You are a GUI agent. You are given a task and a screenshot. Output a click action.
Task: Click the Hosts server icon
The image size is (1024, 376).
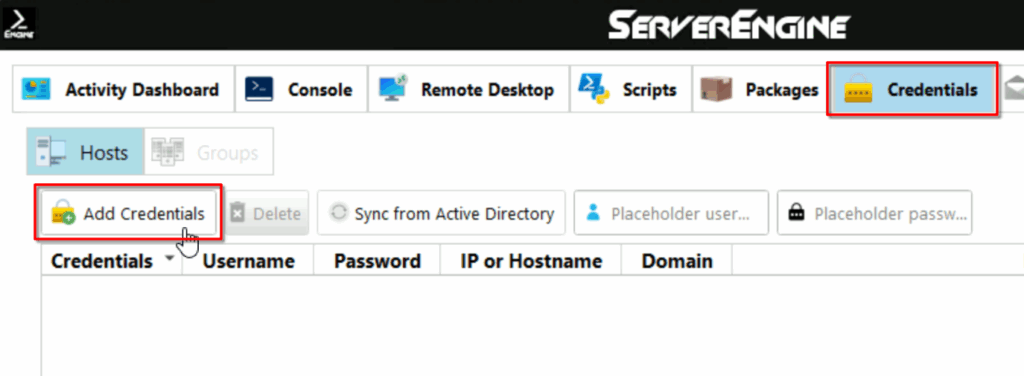[51, 151]
